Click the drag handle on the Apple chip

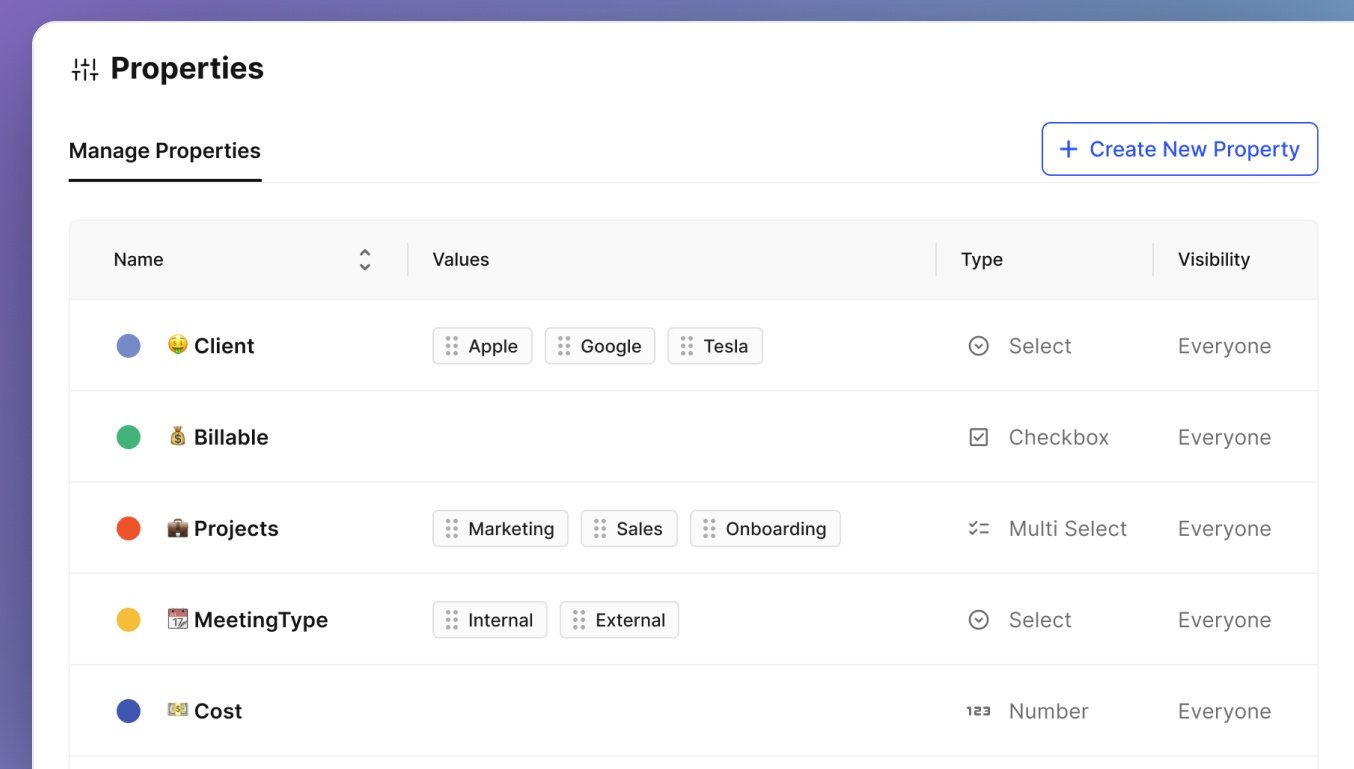coord(450,345)
